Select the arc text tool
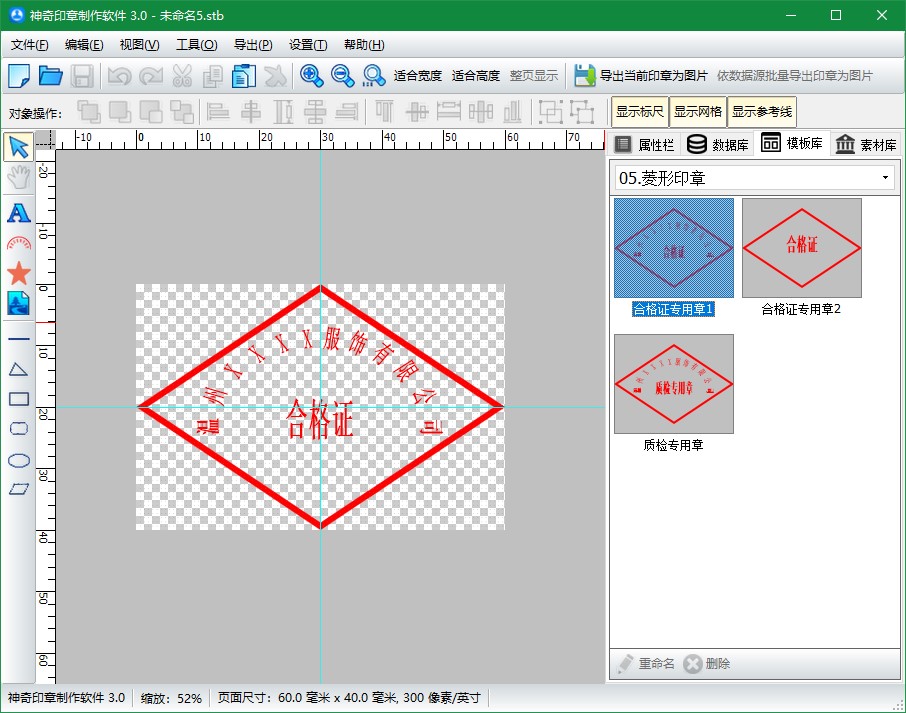Screen dimensions: 906x713 (x=18, y=243)
